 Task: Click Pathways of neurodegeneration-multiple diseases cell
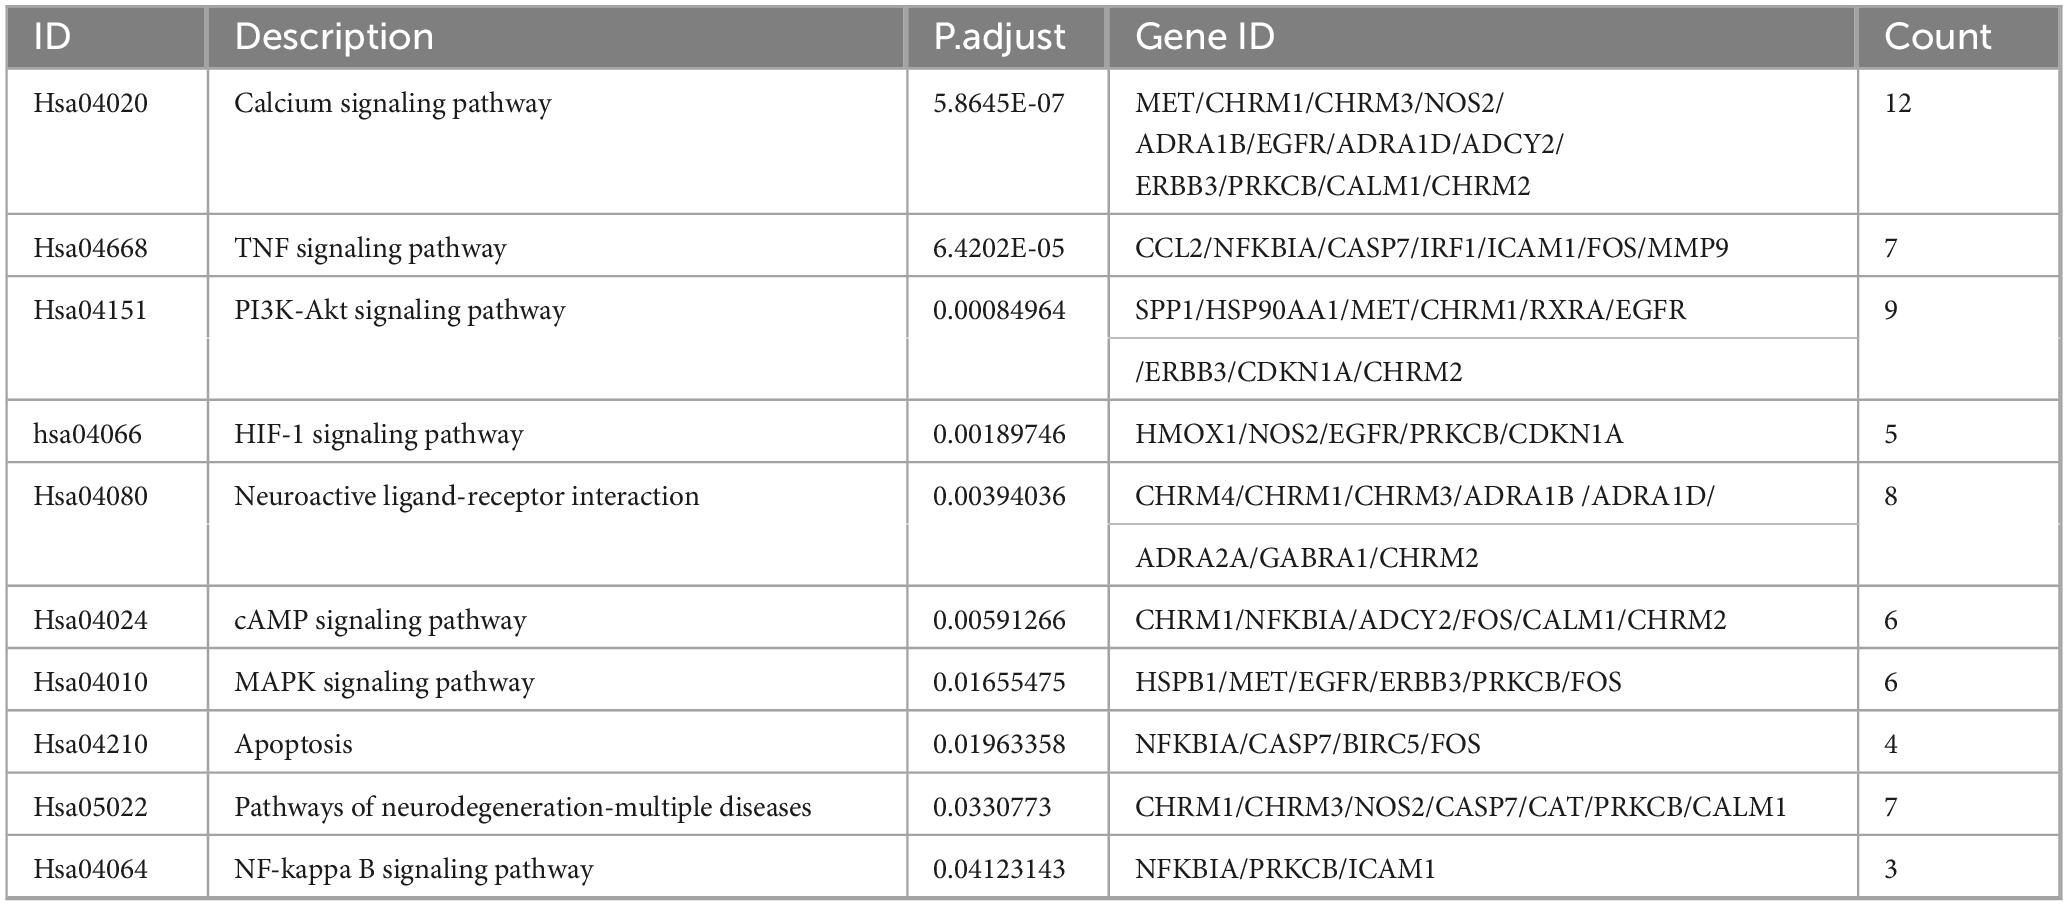click(x=522, y=807)
